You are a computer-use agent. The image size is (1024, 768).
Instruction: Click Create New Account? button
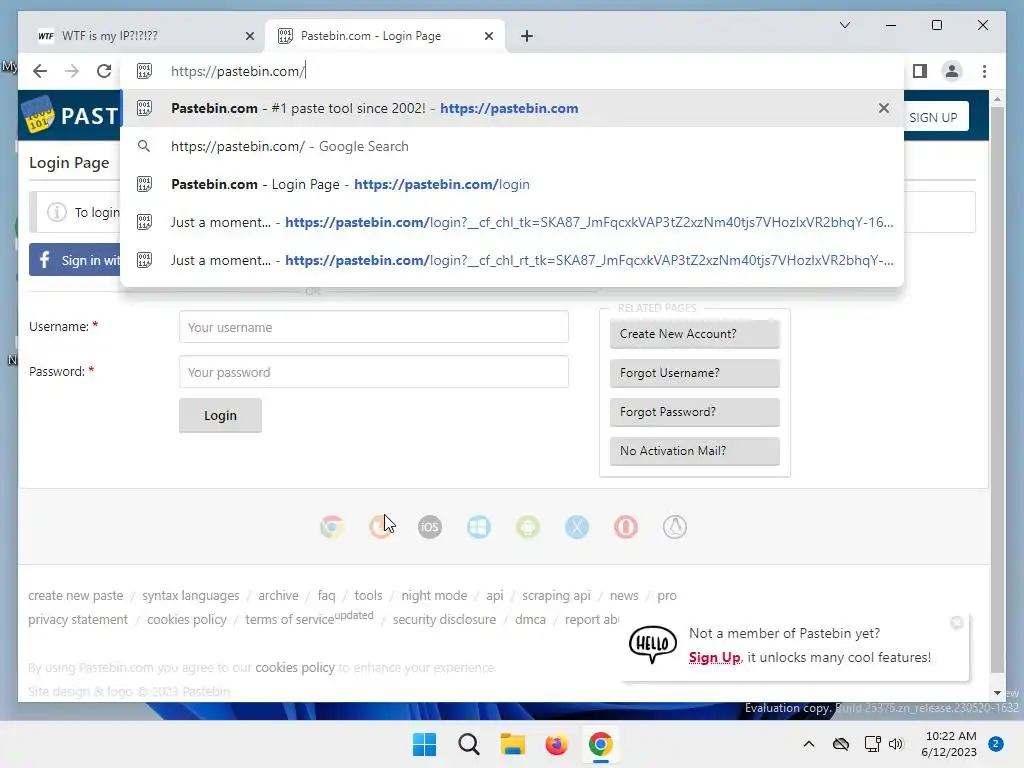(694, 334)
